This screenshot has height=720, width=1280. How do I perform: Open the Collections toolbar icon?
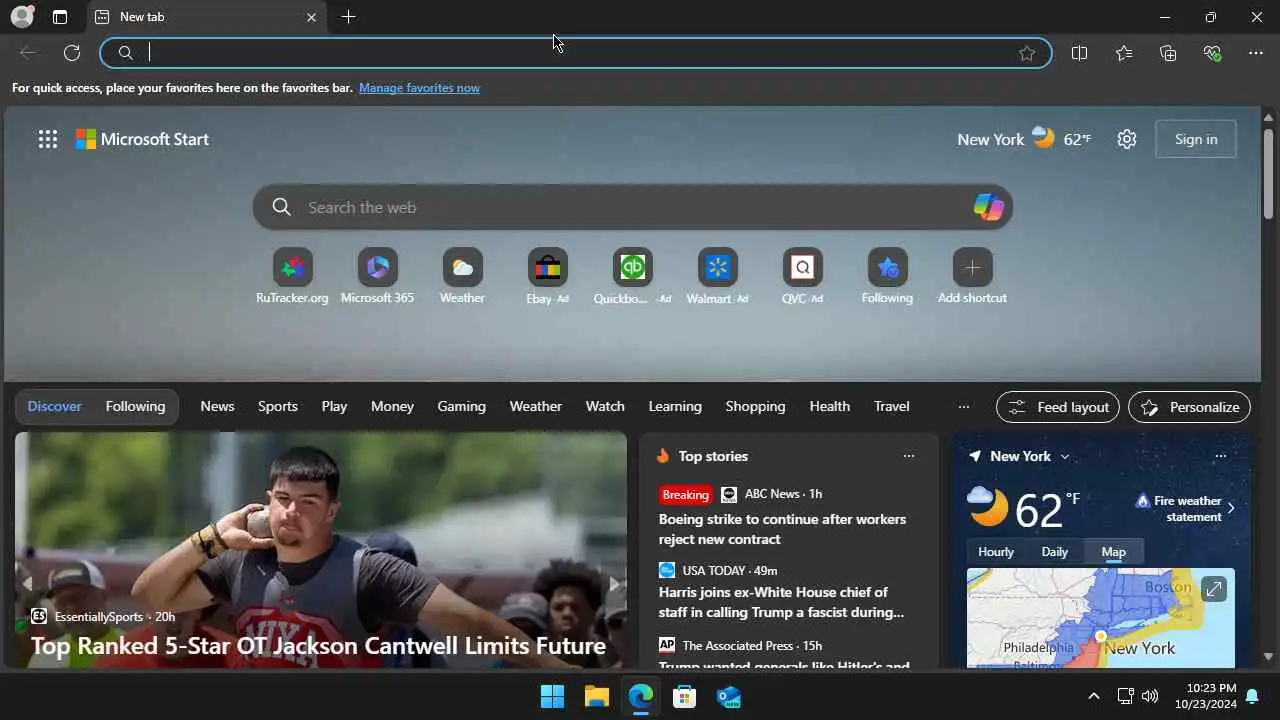pos(1168,53)
